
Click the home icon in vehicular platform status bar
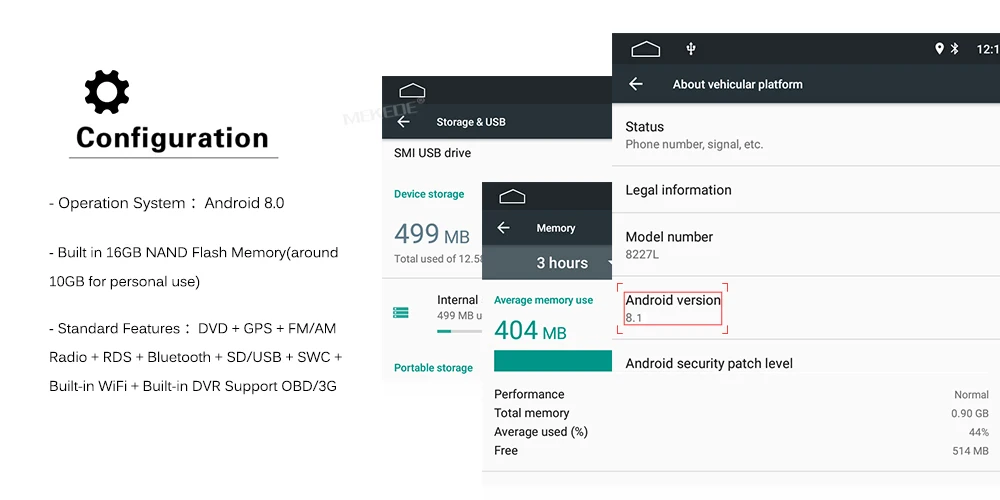[645, 49]
